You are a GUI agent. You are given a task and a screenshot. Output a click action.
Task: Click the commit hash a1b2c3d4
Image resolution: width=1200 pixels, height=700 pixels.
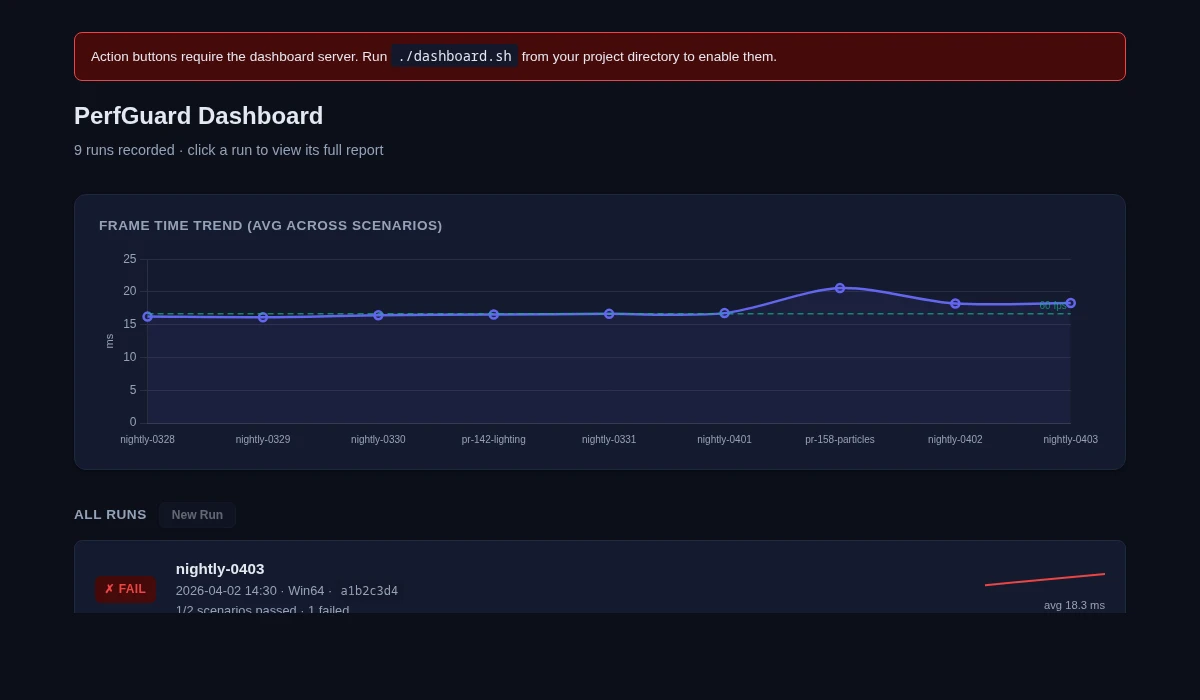coord(369,590)
